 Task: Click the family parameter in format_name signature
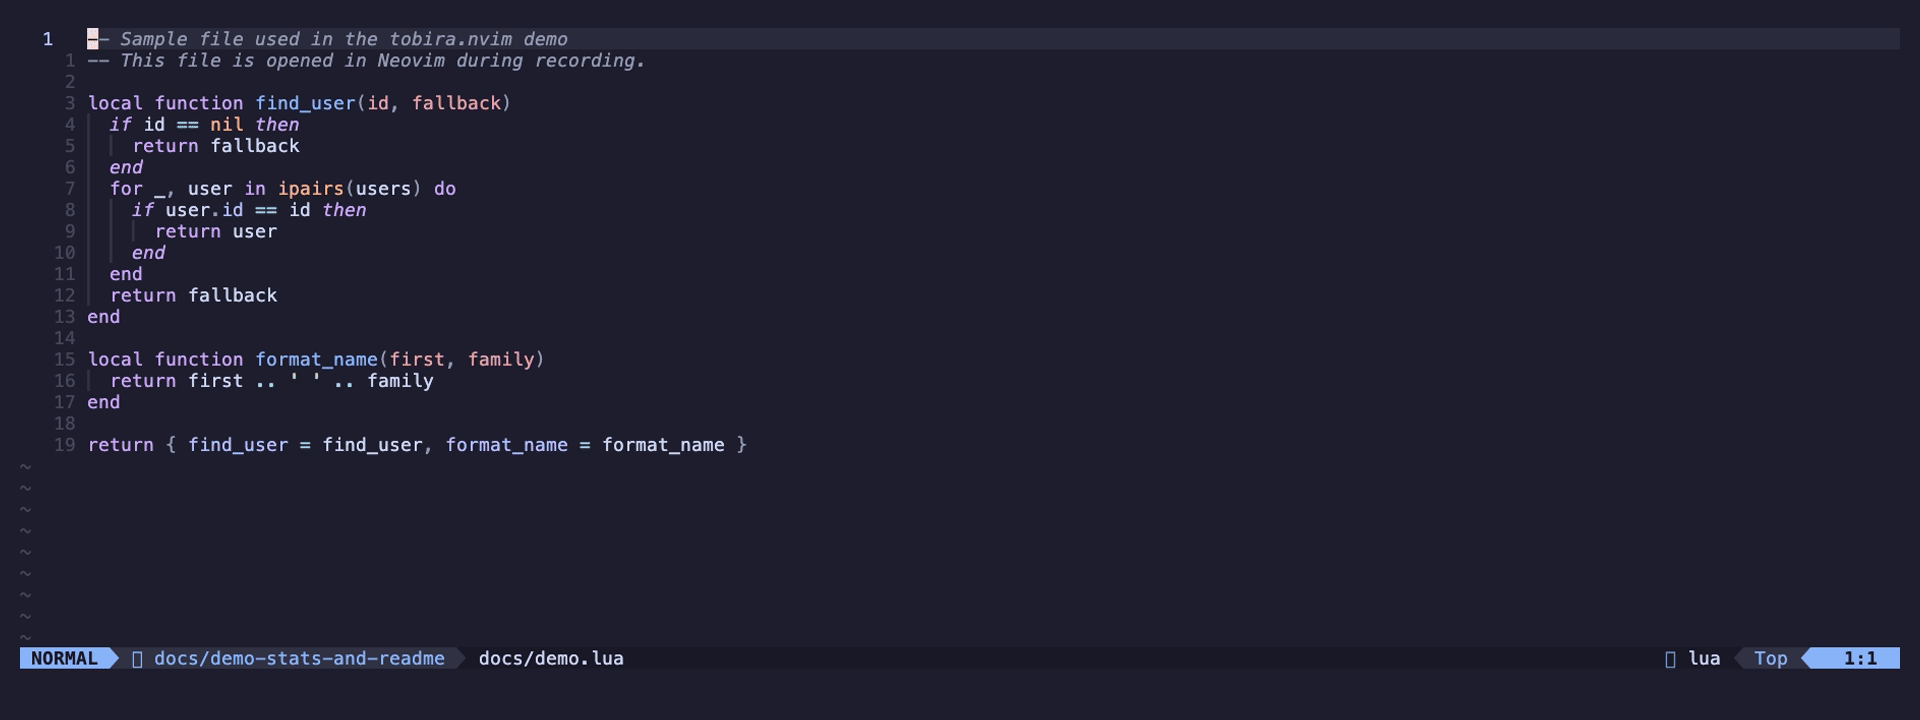tap(501, 359)
